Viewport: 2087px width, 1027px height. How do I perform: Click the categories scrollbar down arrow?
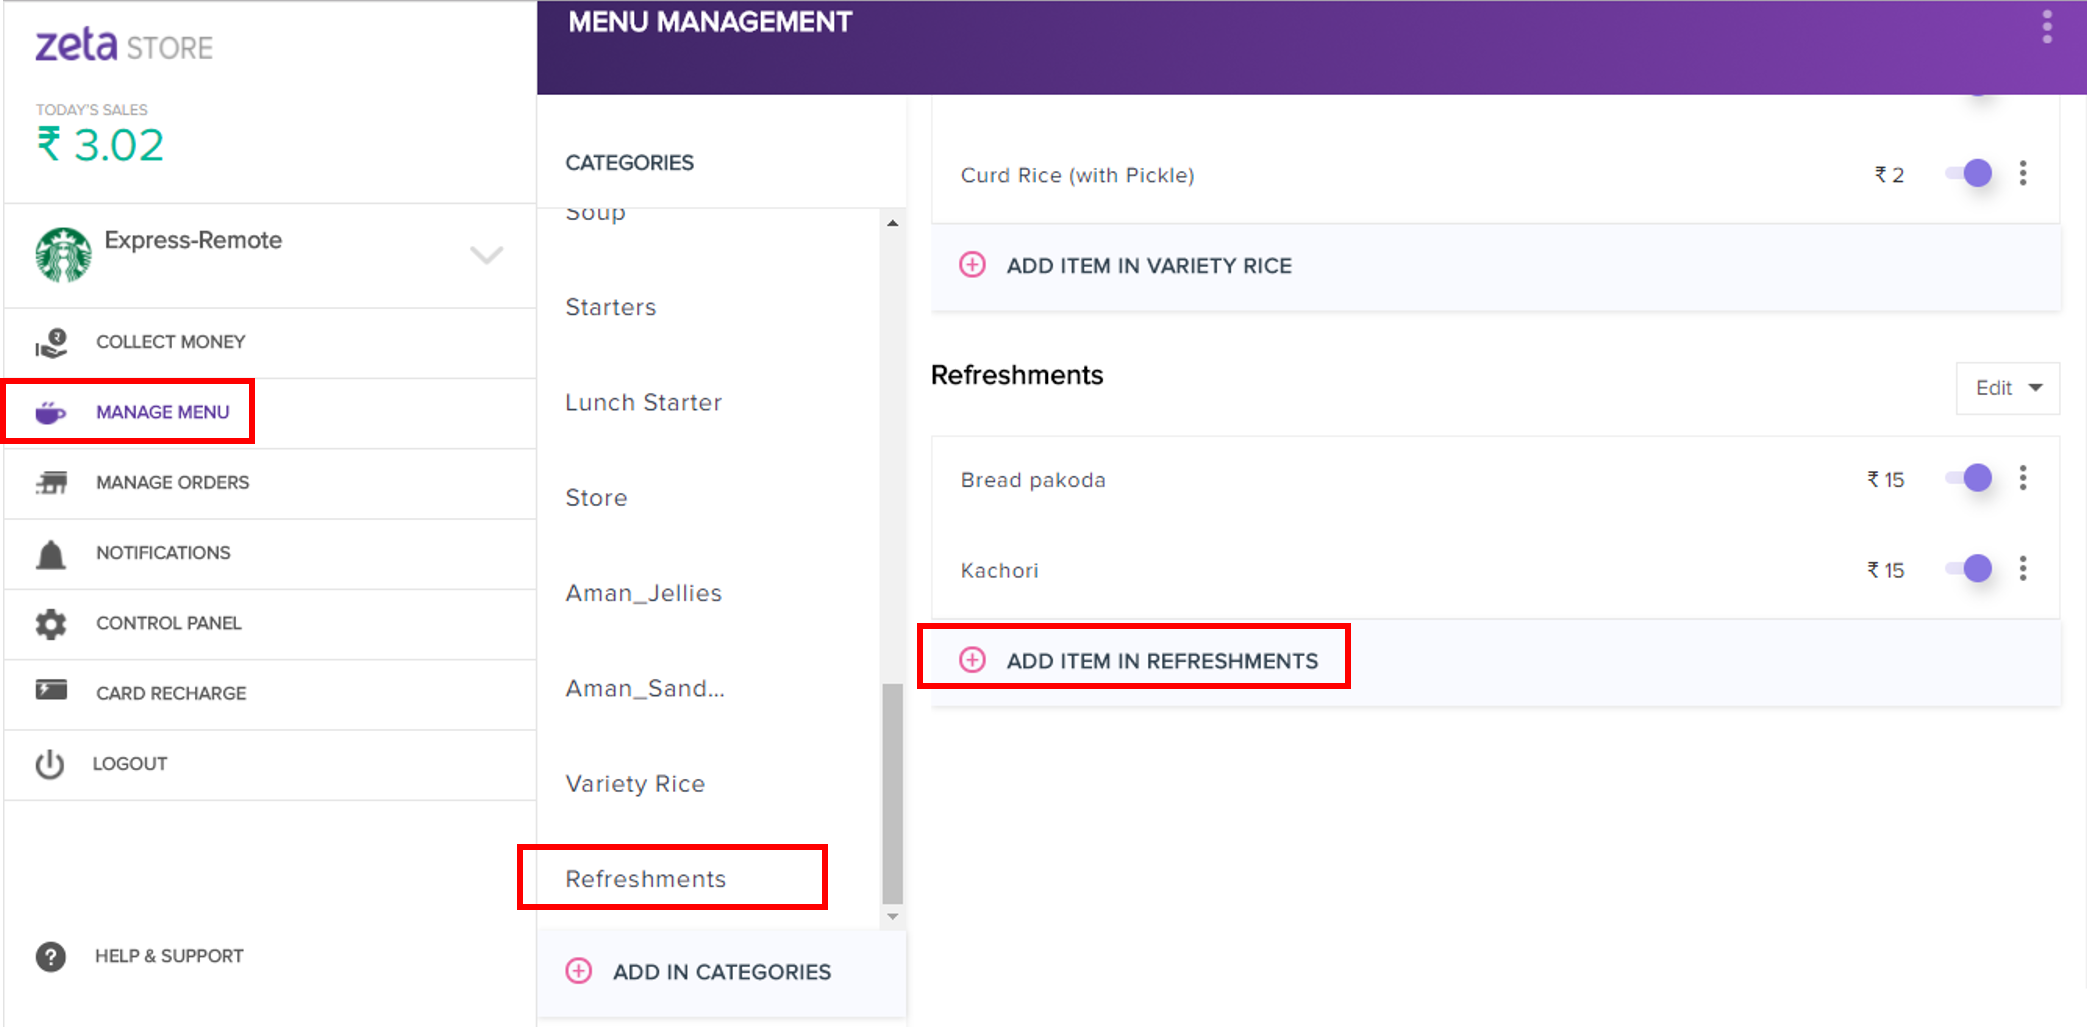tap(892, 916)
